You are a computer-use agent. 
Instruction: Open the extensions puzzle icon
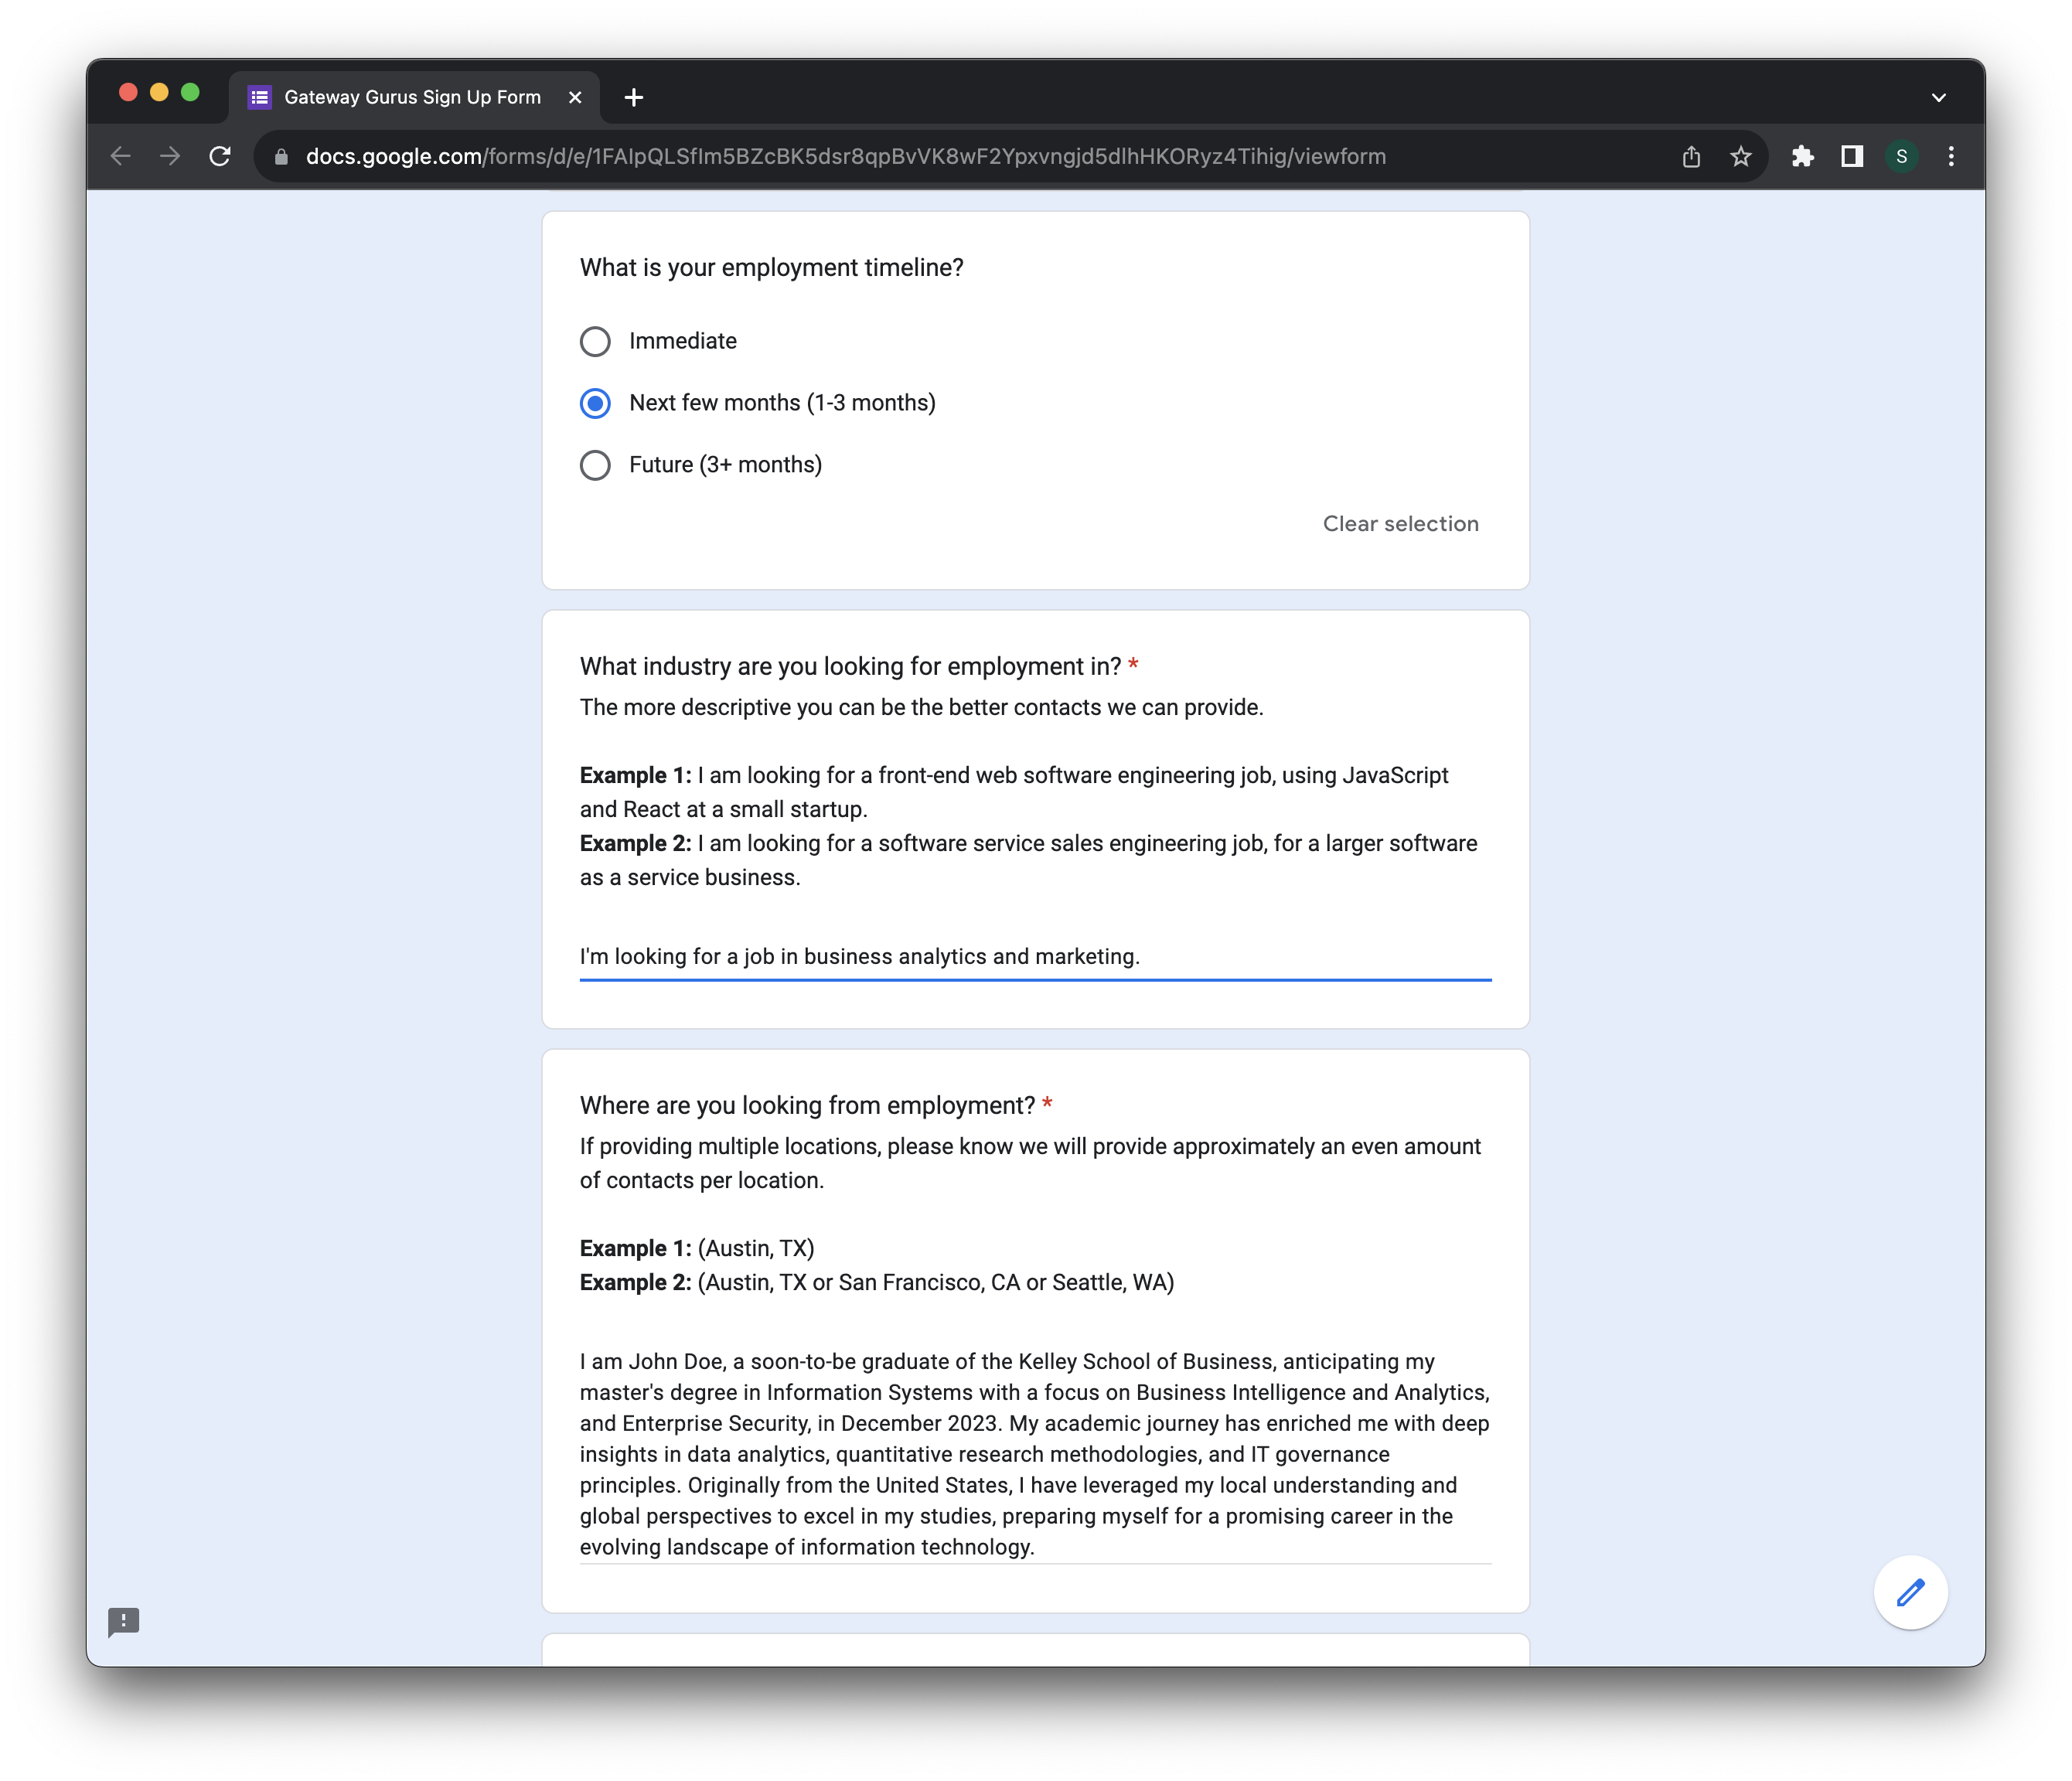[1802, 156]
